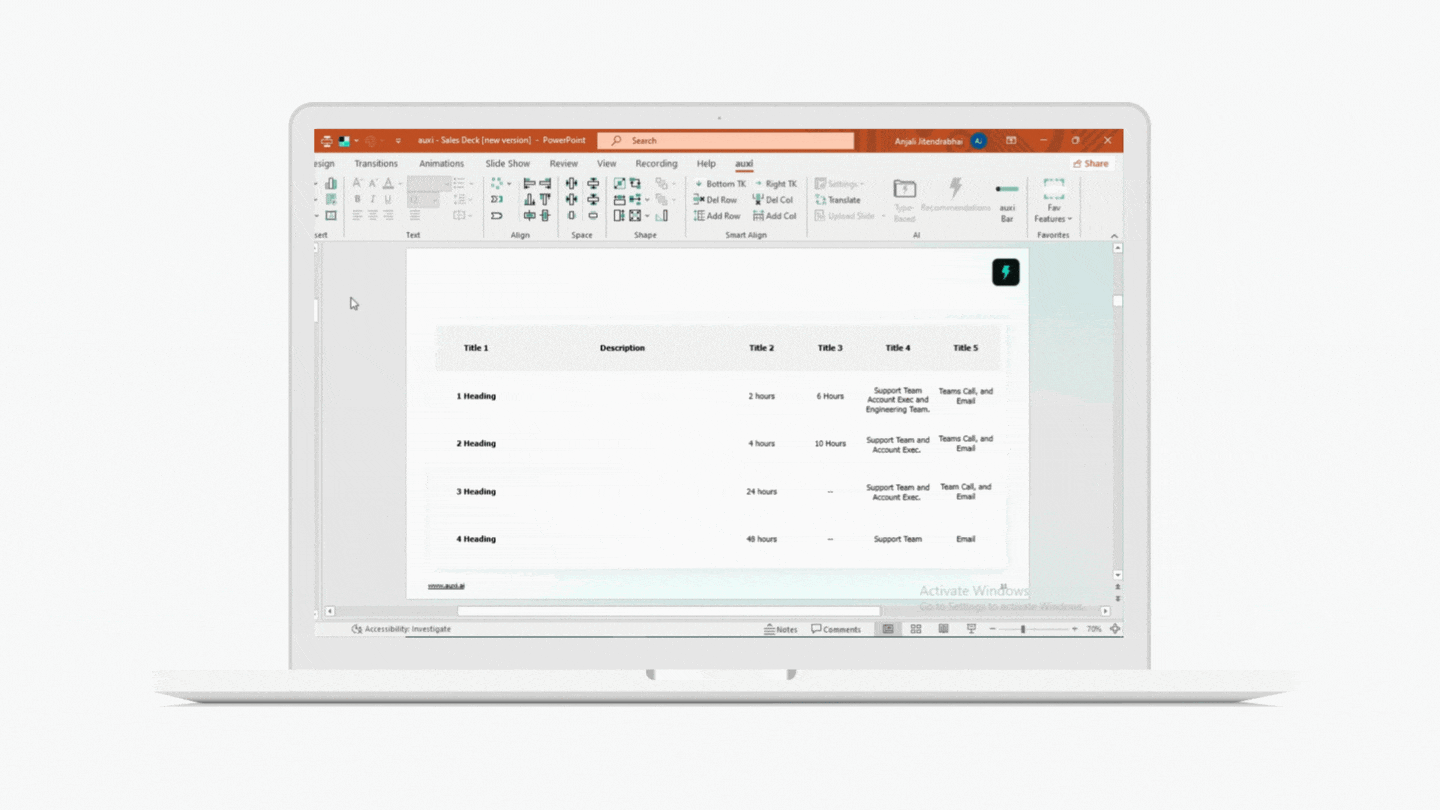This screenshot has width=1440, height=810.
Task: Click the horizontal scrollbar thumb
Action: [x=669, y=611]
